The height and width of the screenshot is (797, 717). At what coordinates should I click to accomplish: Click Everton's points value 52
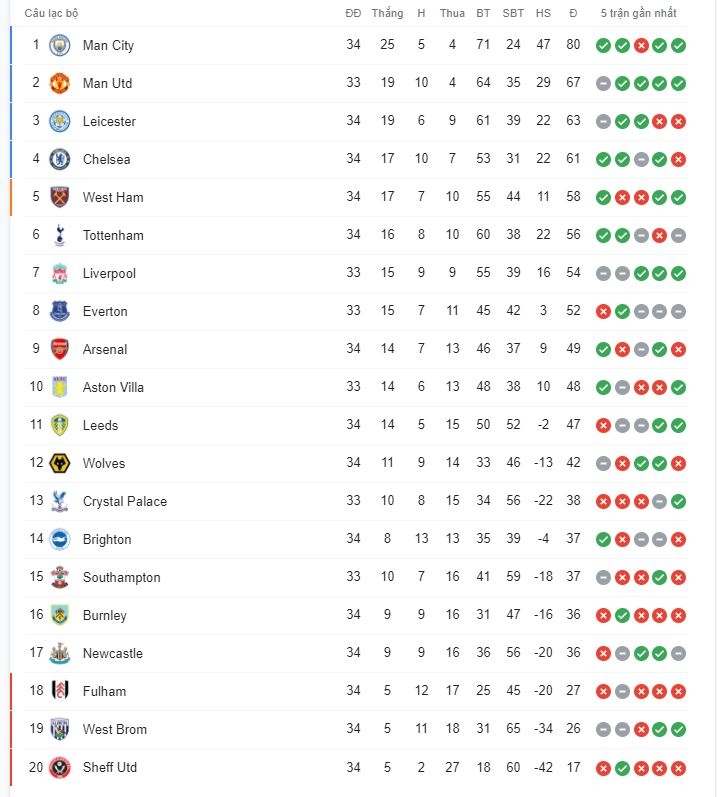pos(573,311)
